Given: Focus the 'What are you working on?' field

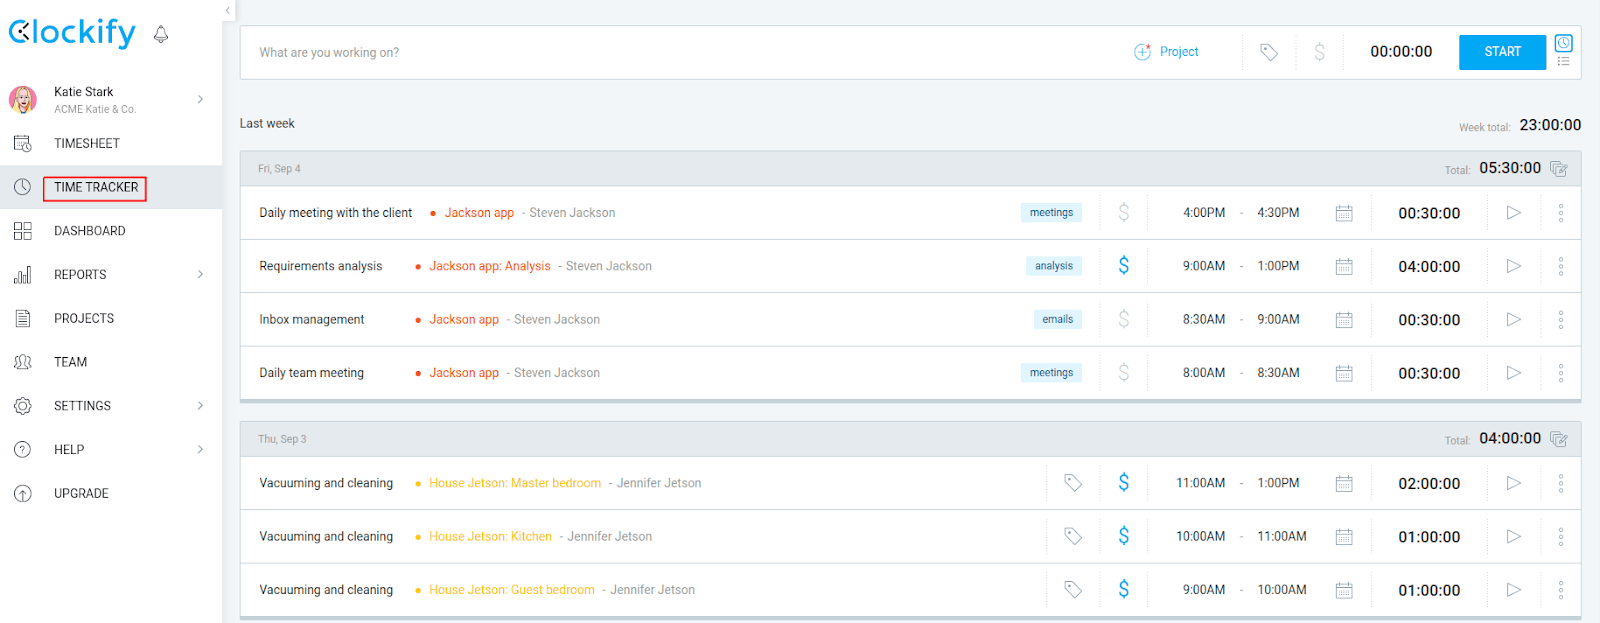Looking at the screenshot, I should (680, 52).
